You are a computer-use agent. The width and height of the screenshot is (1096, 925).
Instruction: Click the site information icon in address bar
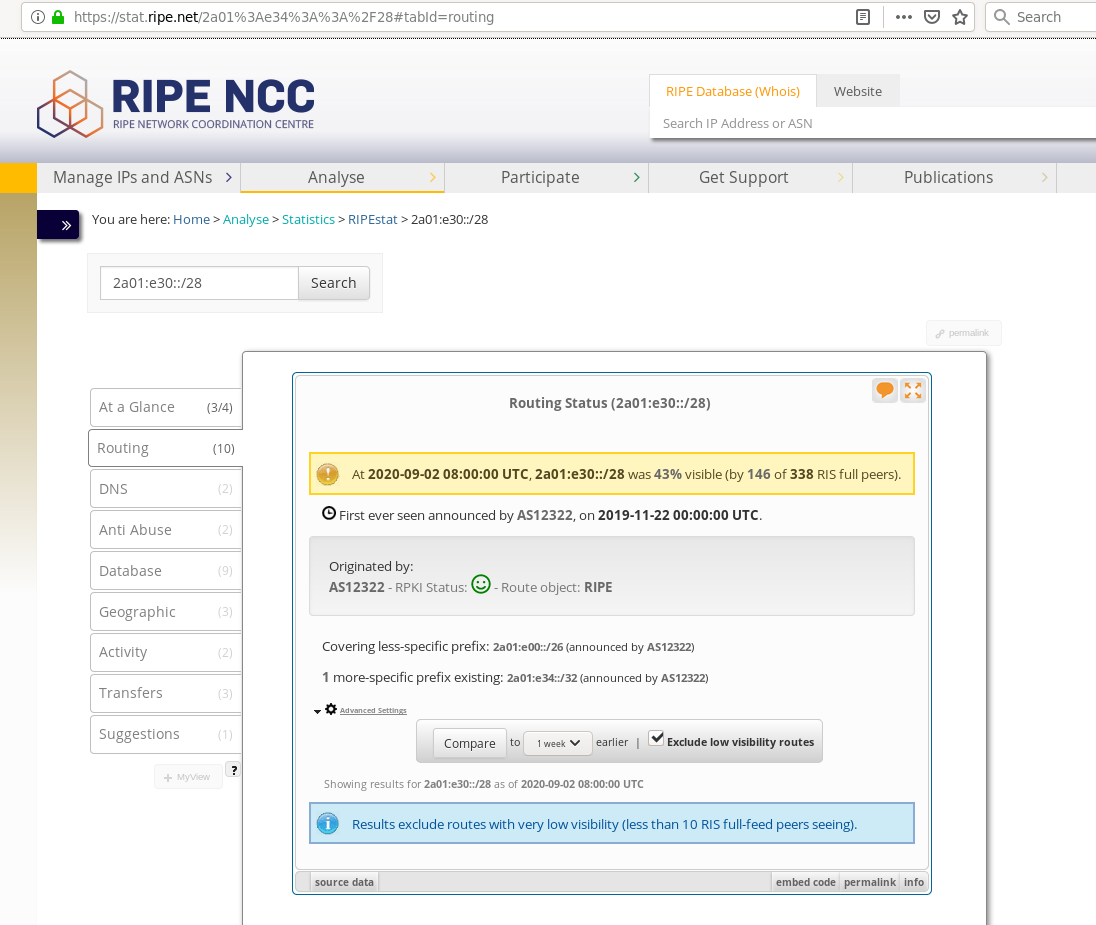coord(38,17)
